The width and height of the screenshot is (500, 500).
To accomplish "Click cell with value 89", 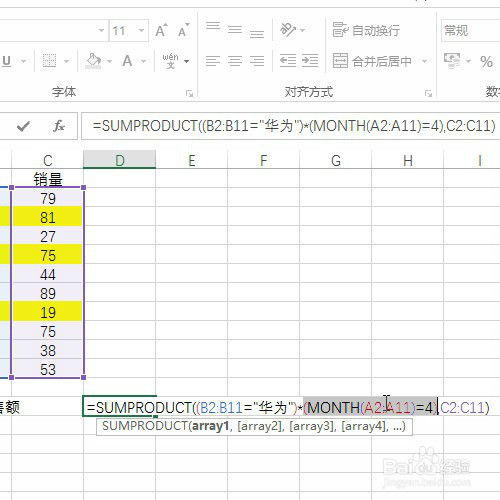I will click(x=48, y=293).
